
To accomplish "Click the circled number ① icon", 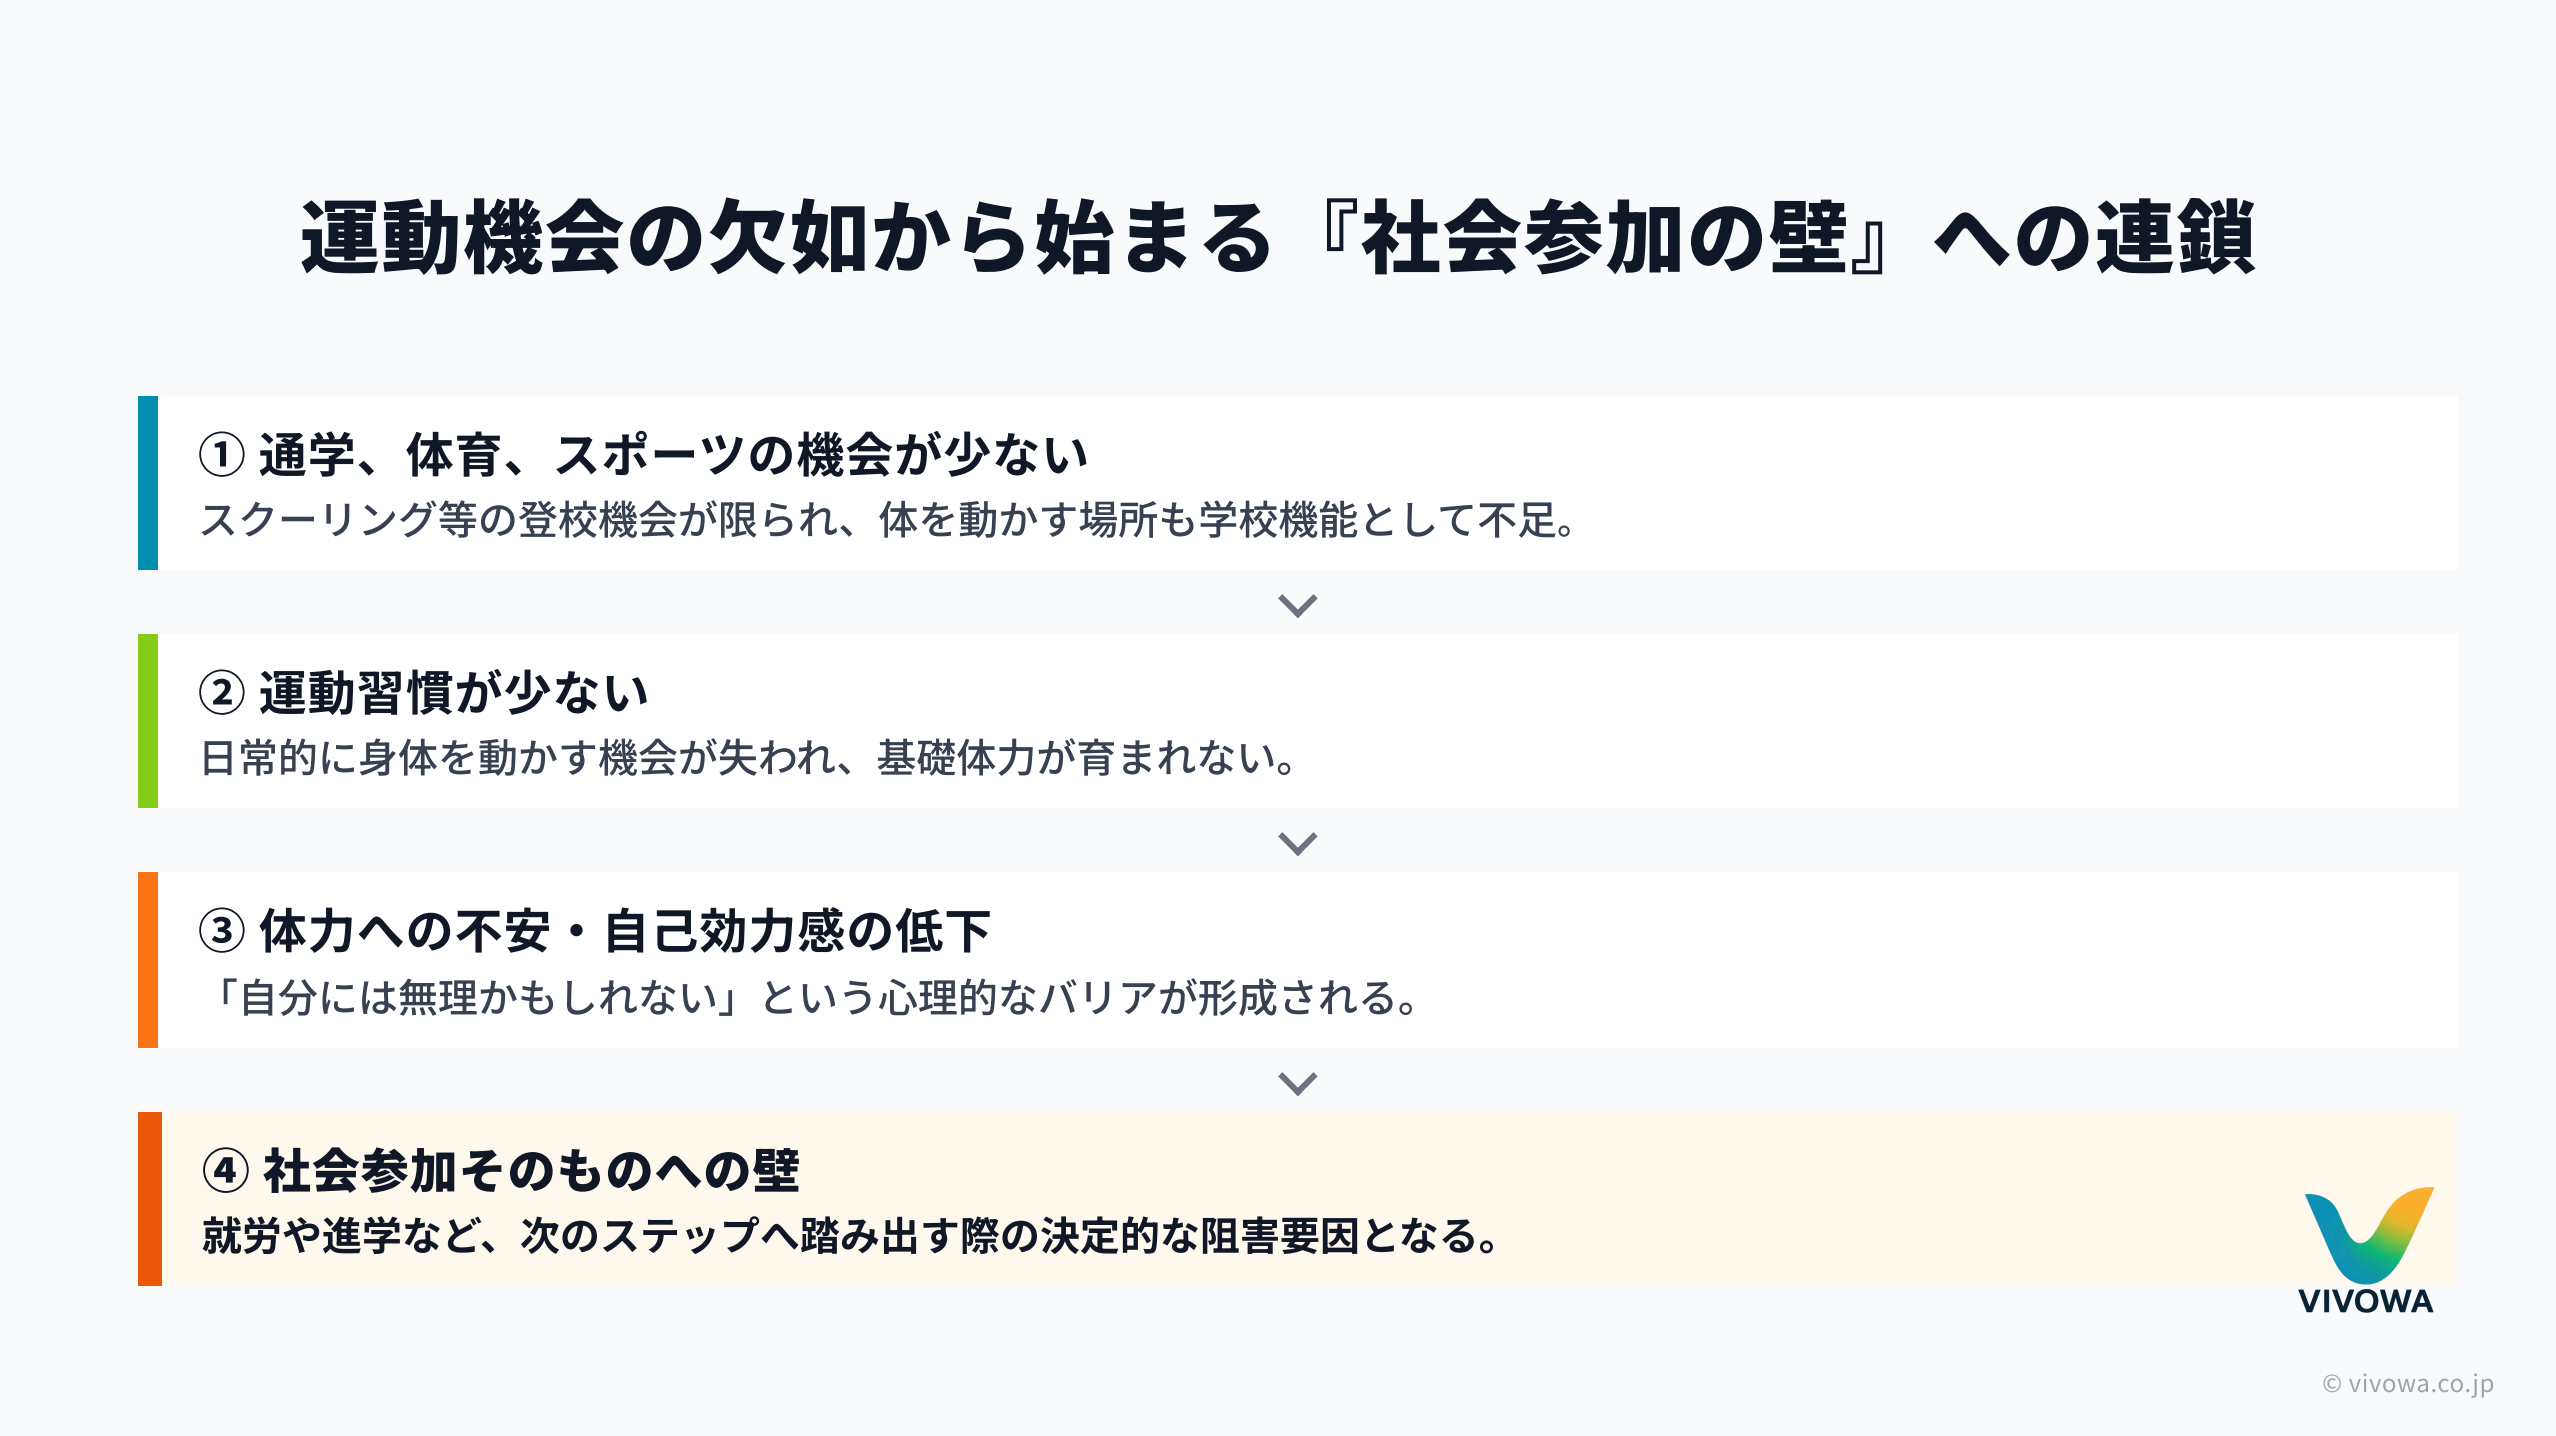I will point(222,455).
